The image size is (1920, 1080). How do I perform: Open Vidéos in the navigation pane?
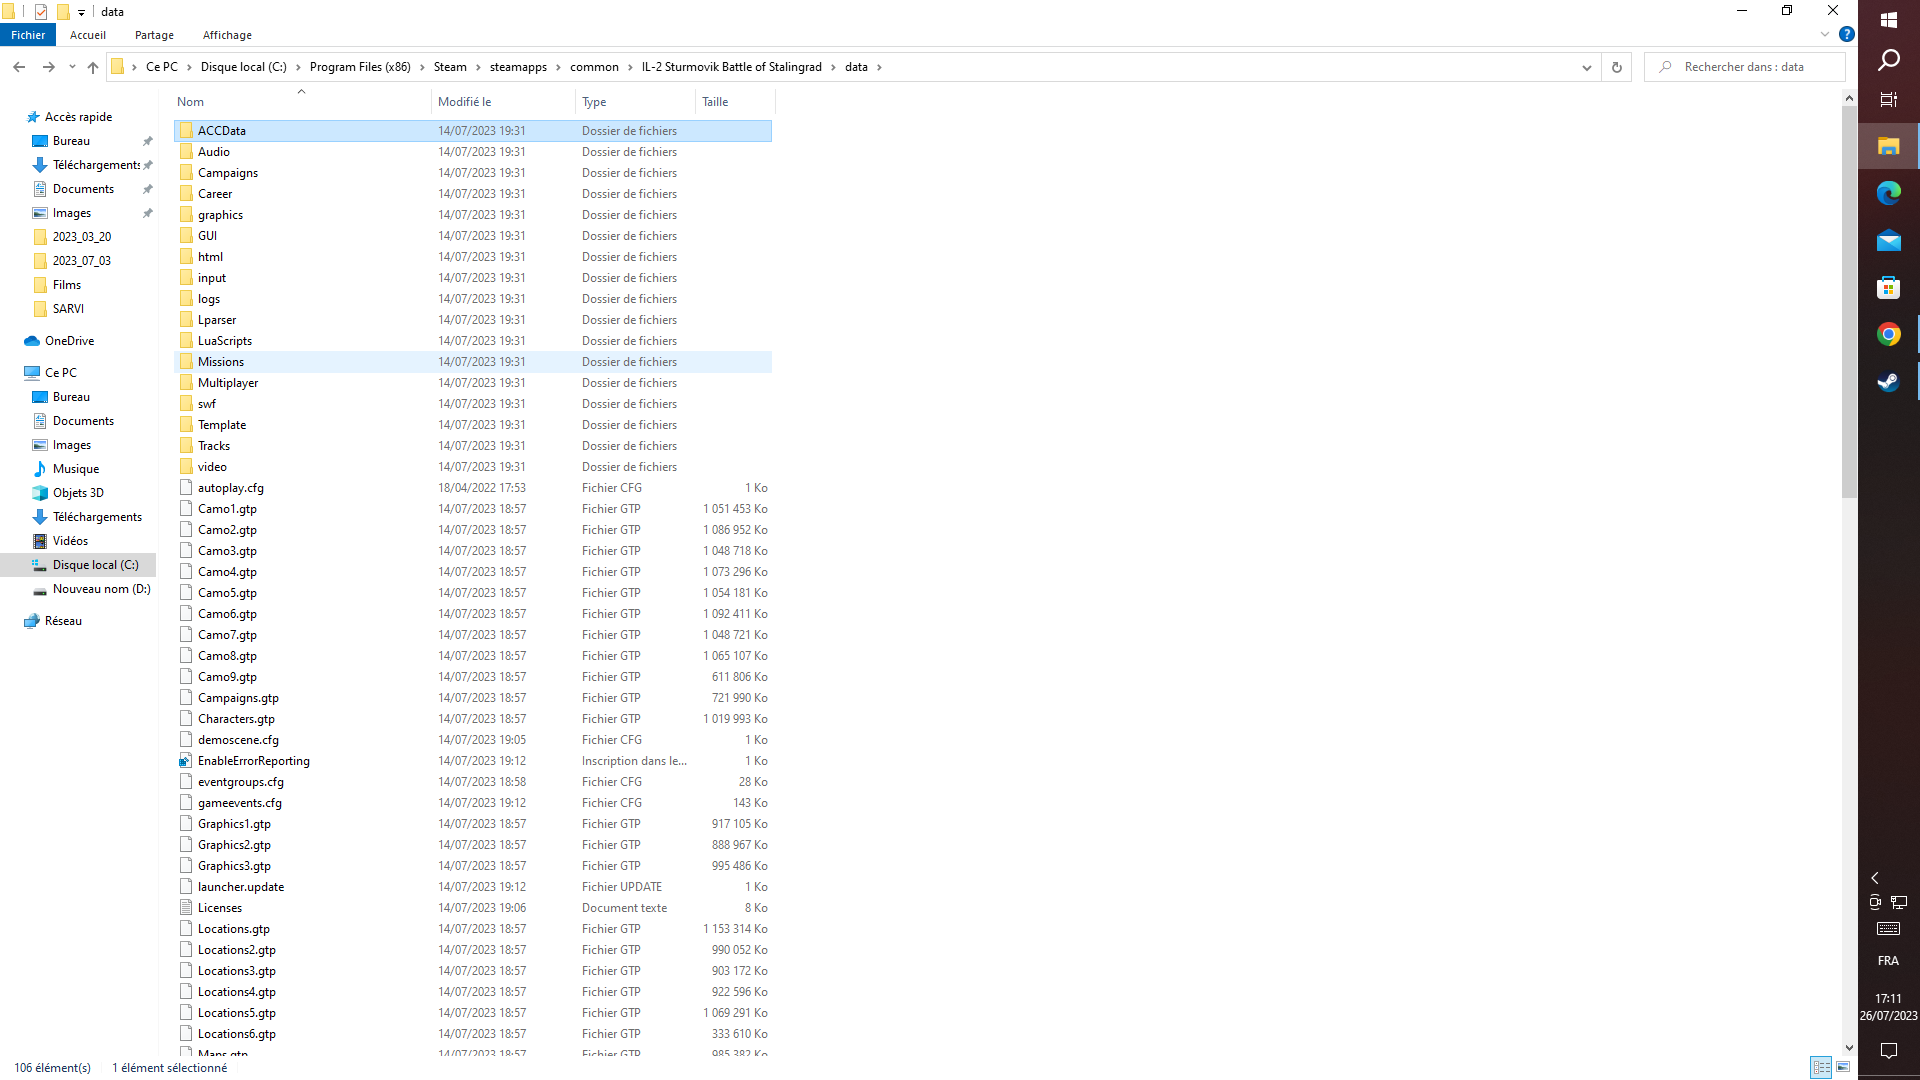(x=70, y=541)
